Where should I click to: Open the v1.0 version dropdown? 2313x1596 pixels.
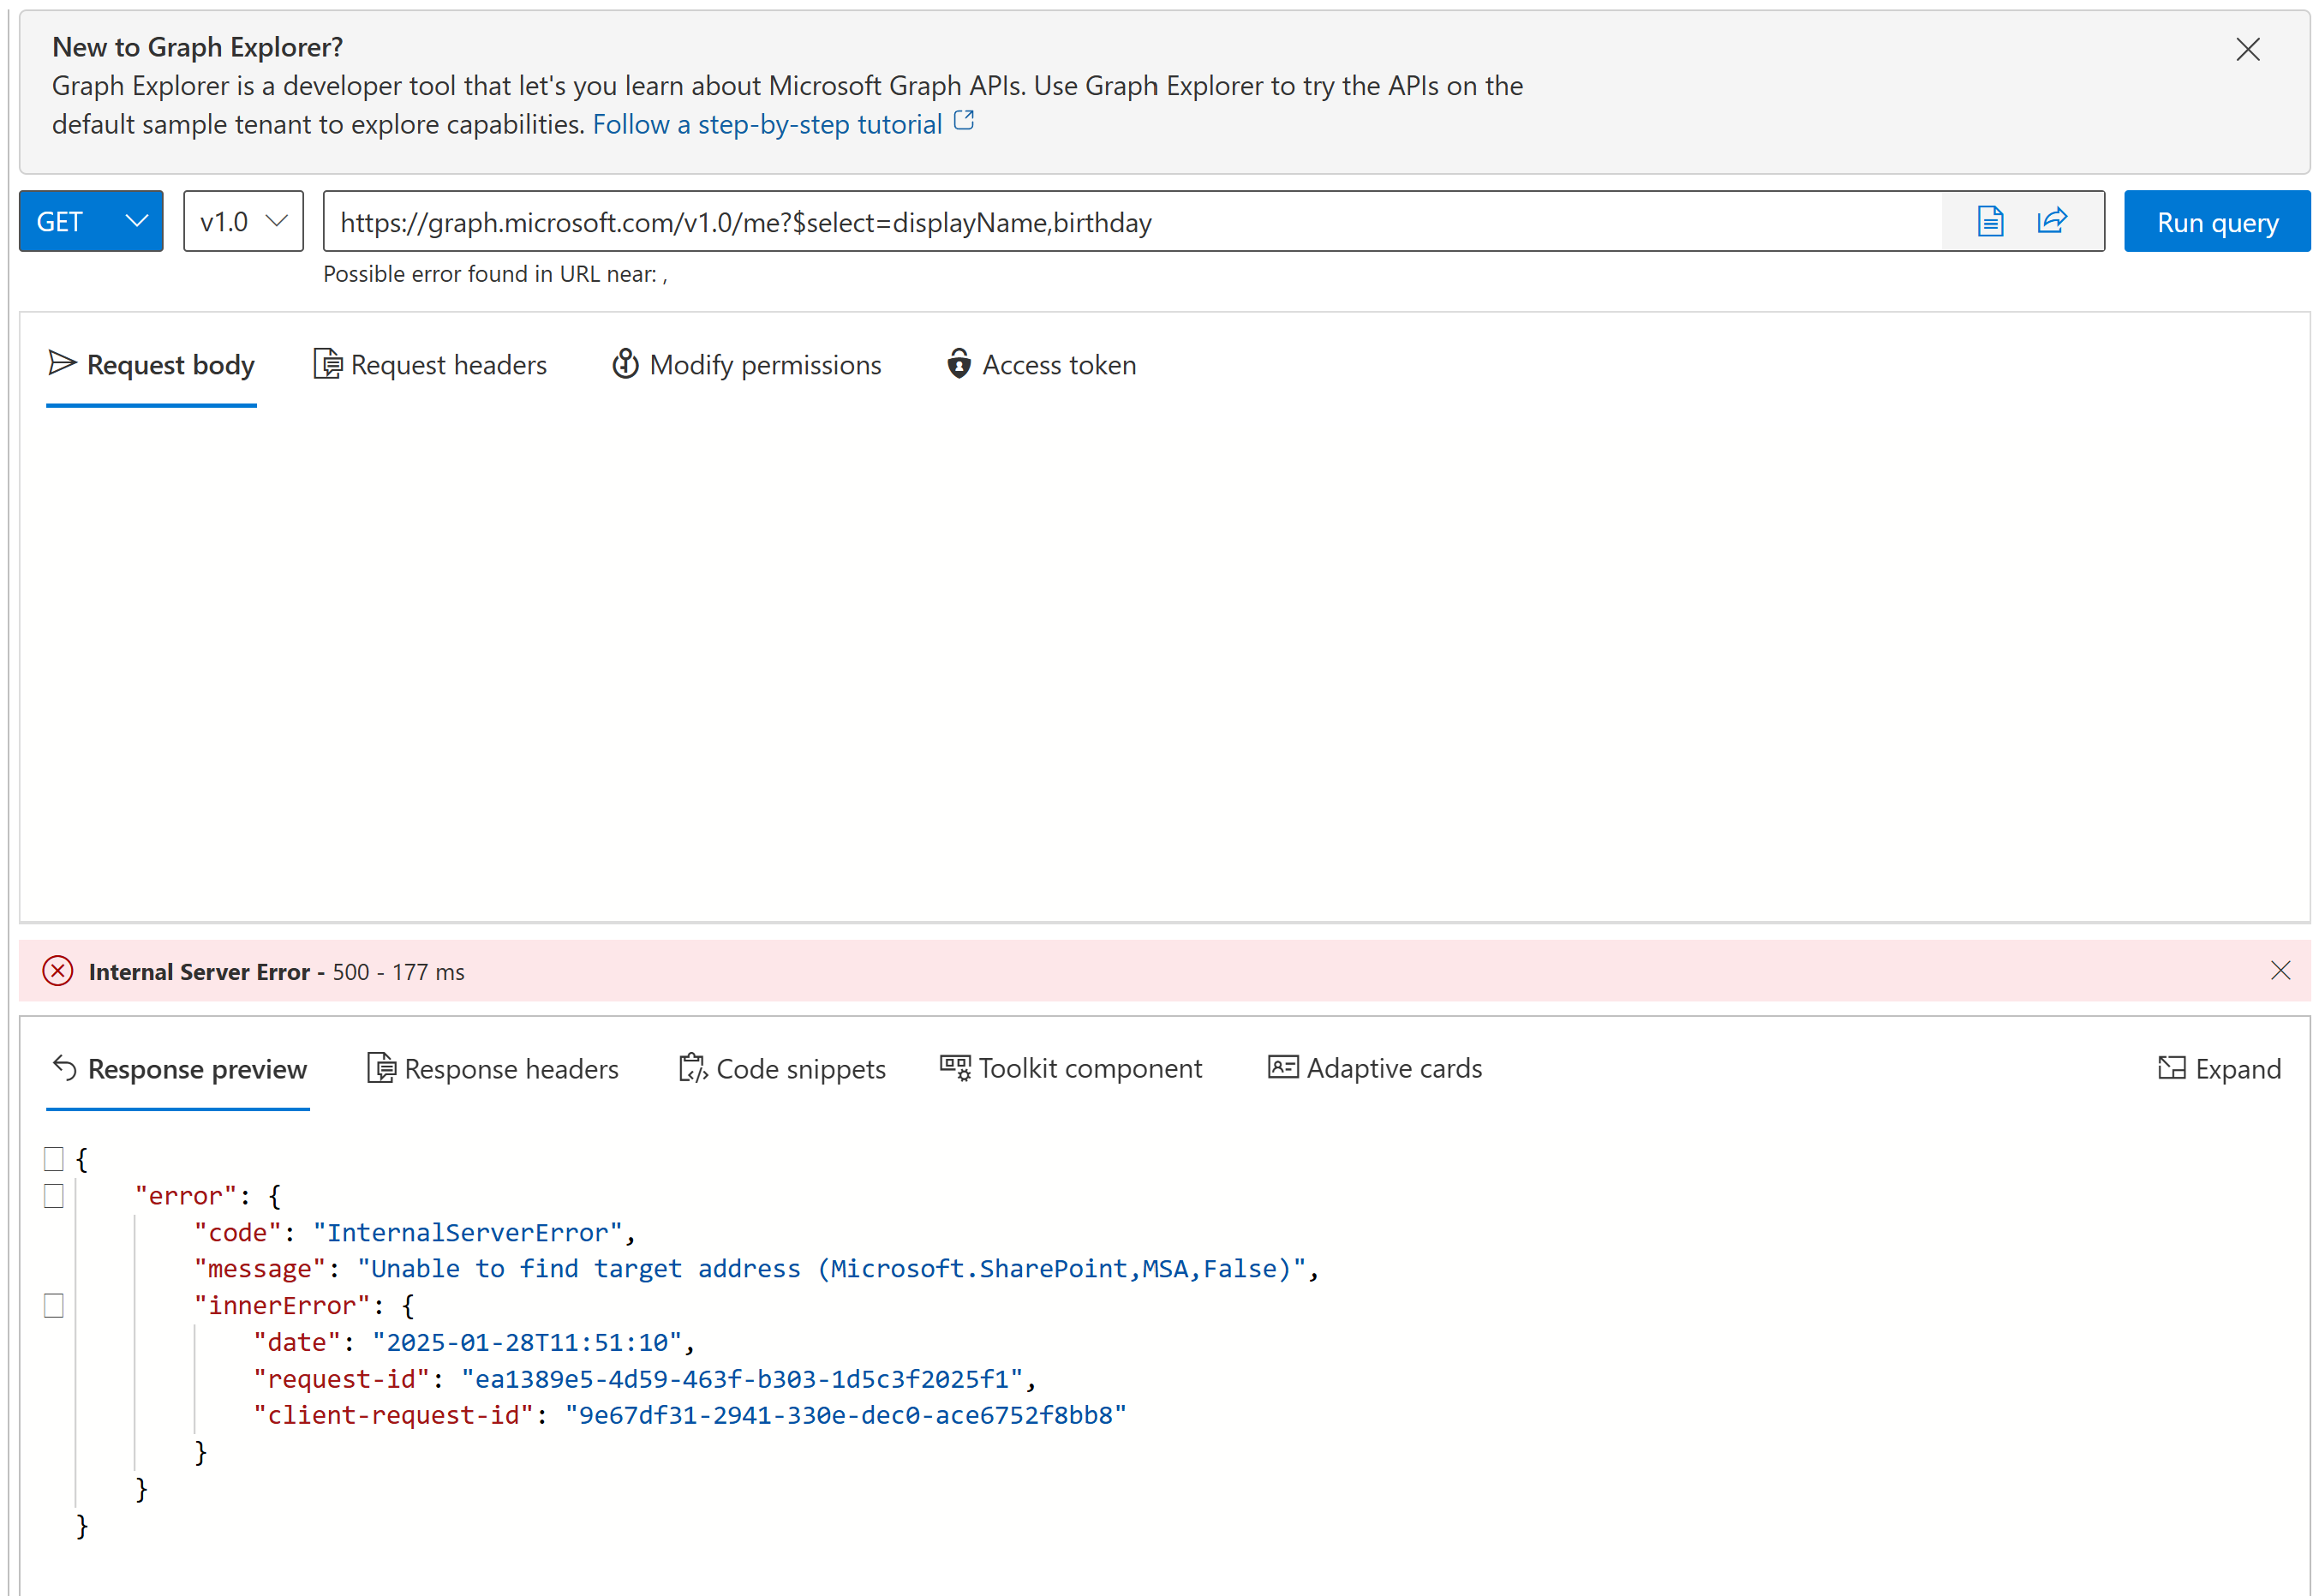pyautogui.click(x=243, y=221)
